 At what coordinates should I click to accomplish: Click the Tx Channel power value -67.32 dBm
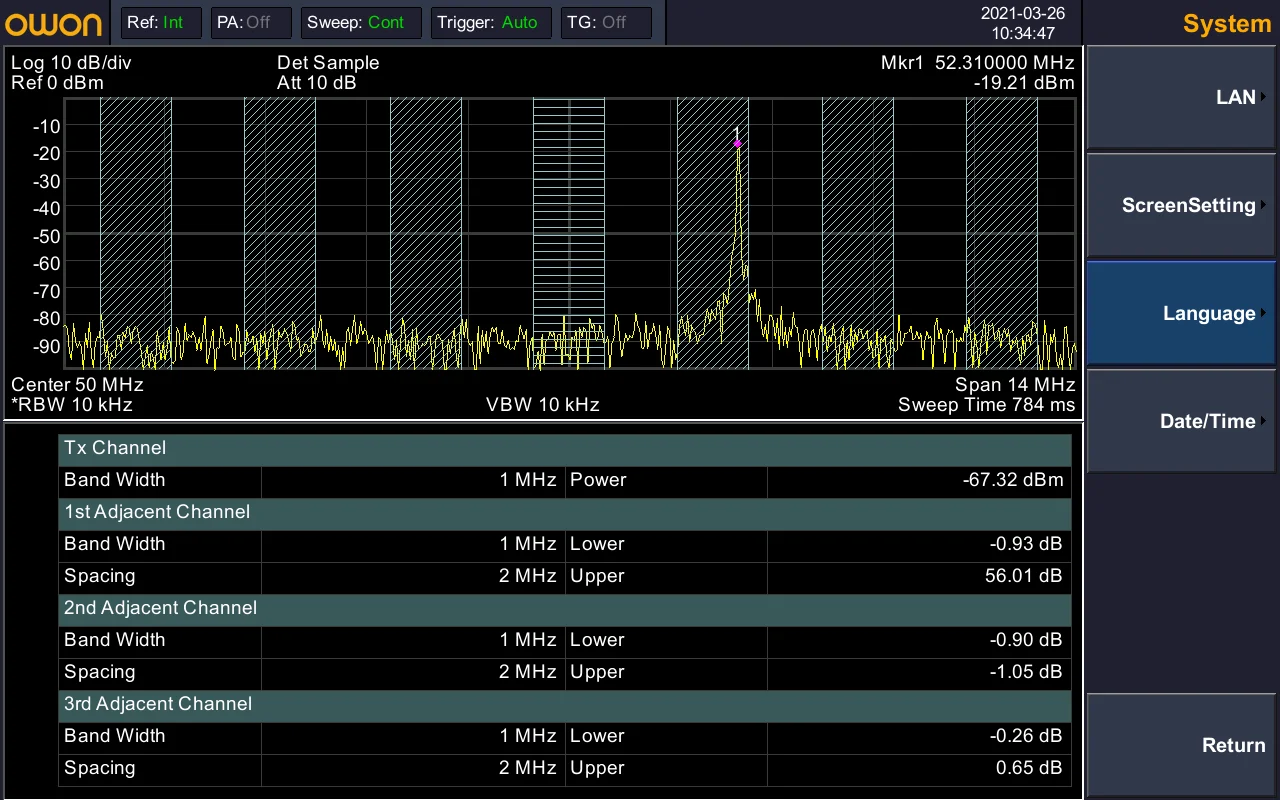point(1013,480)
